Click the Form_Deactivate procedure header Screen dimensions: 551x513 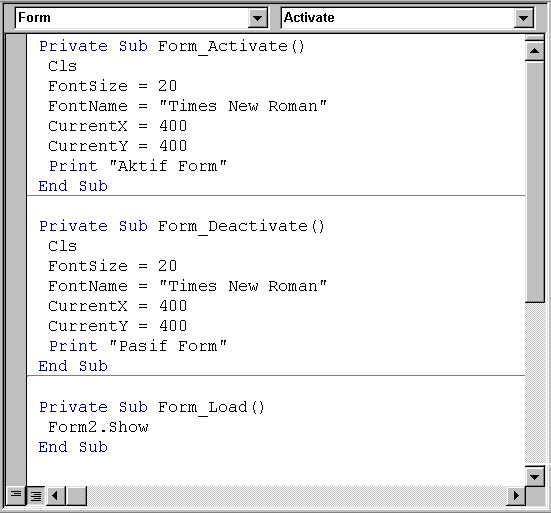pyautogui.click(x=182, y=227)
